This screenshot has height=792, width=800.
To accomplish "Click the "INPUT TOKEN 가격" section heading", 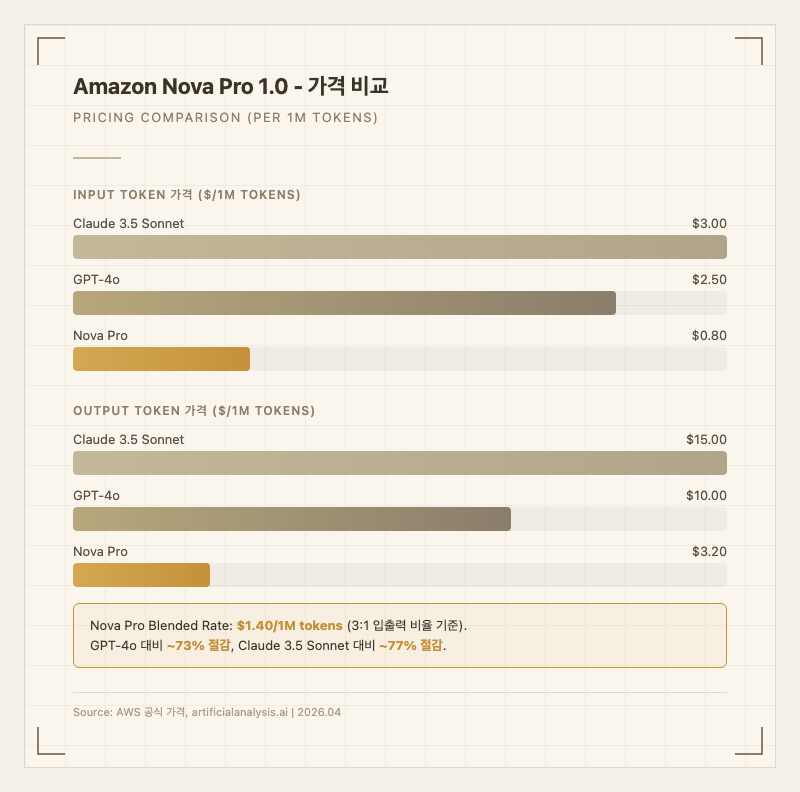I will pos(187,195).
